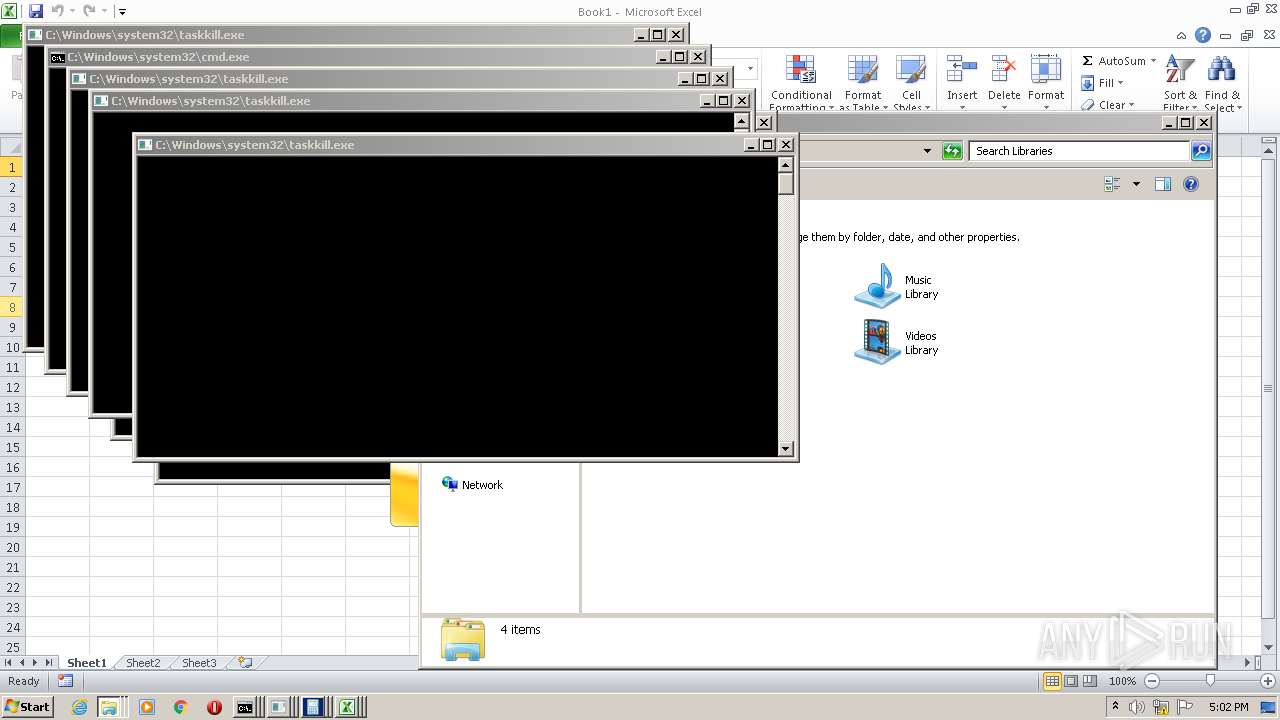1280x720 pixels.
Task: Click the taskbar clock showing 5:02 PM
Action: click(1228, 707)
